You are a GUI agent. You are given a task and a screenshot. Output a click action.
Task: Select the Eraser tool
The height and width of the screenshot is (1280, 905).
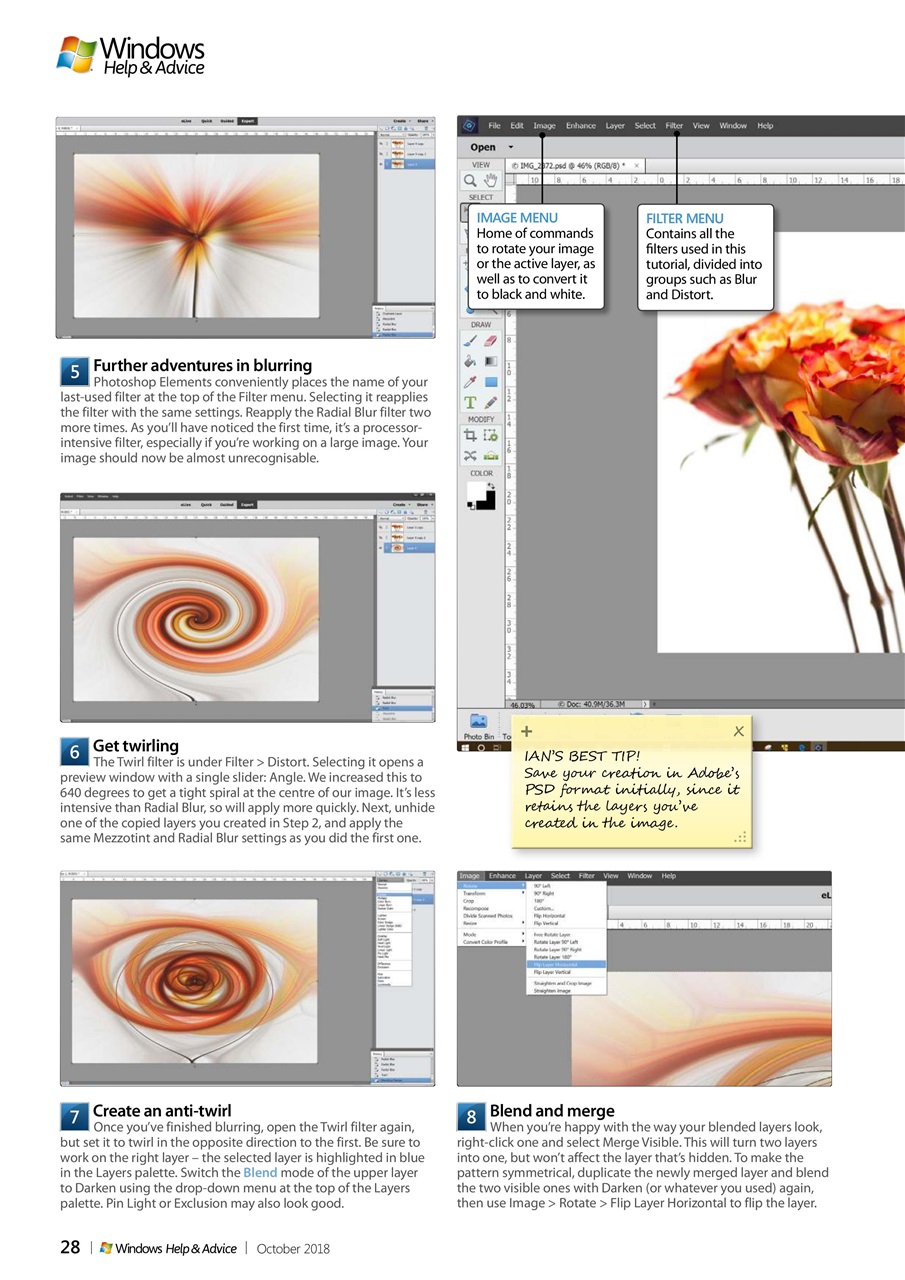point(490,340)
